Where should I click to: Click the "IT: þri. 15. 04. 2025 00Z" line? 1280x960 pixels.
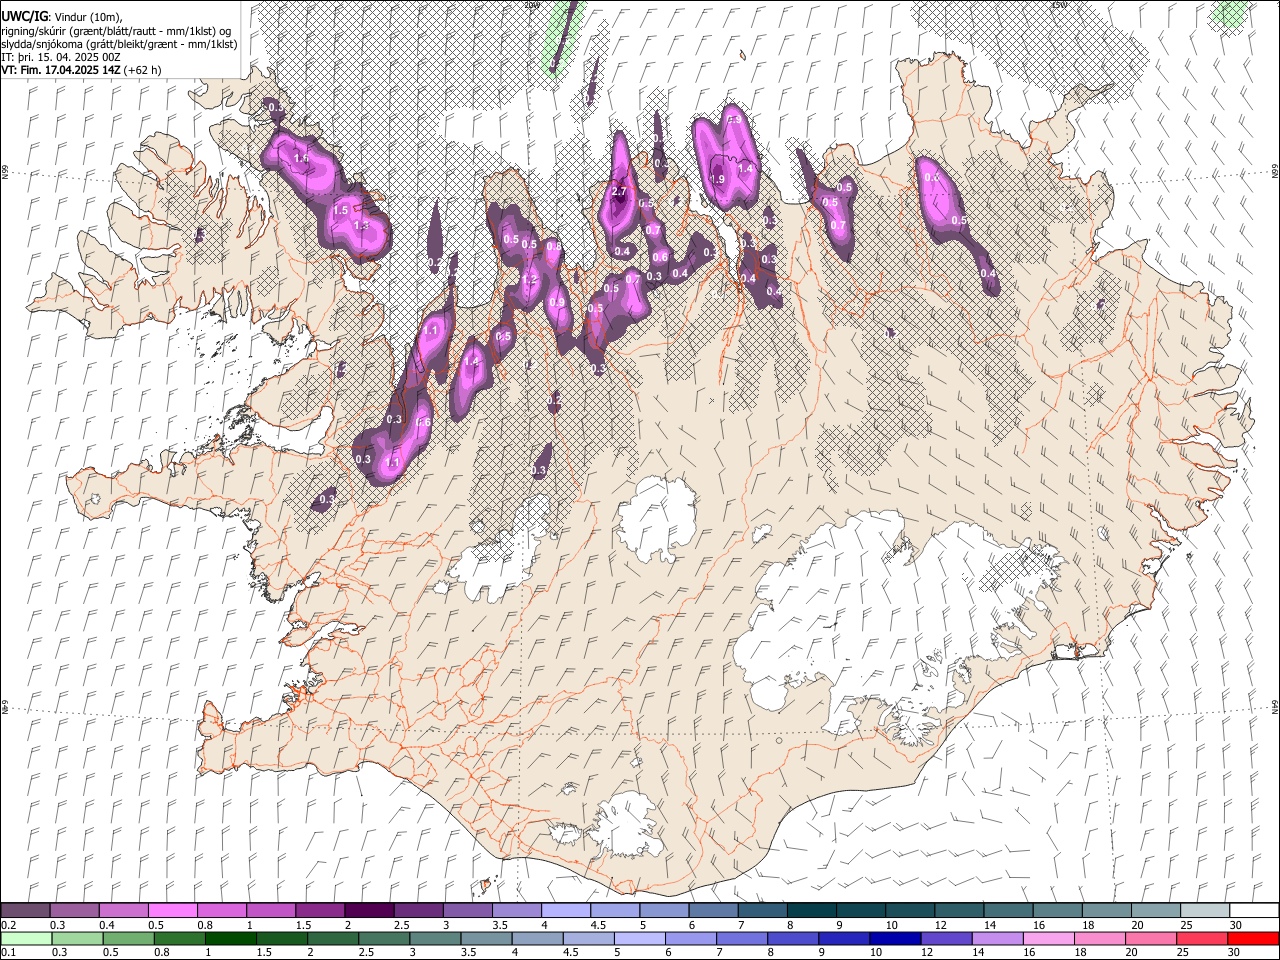60,57
